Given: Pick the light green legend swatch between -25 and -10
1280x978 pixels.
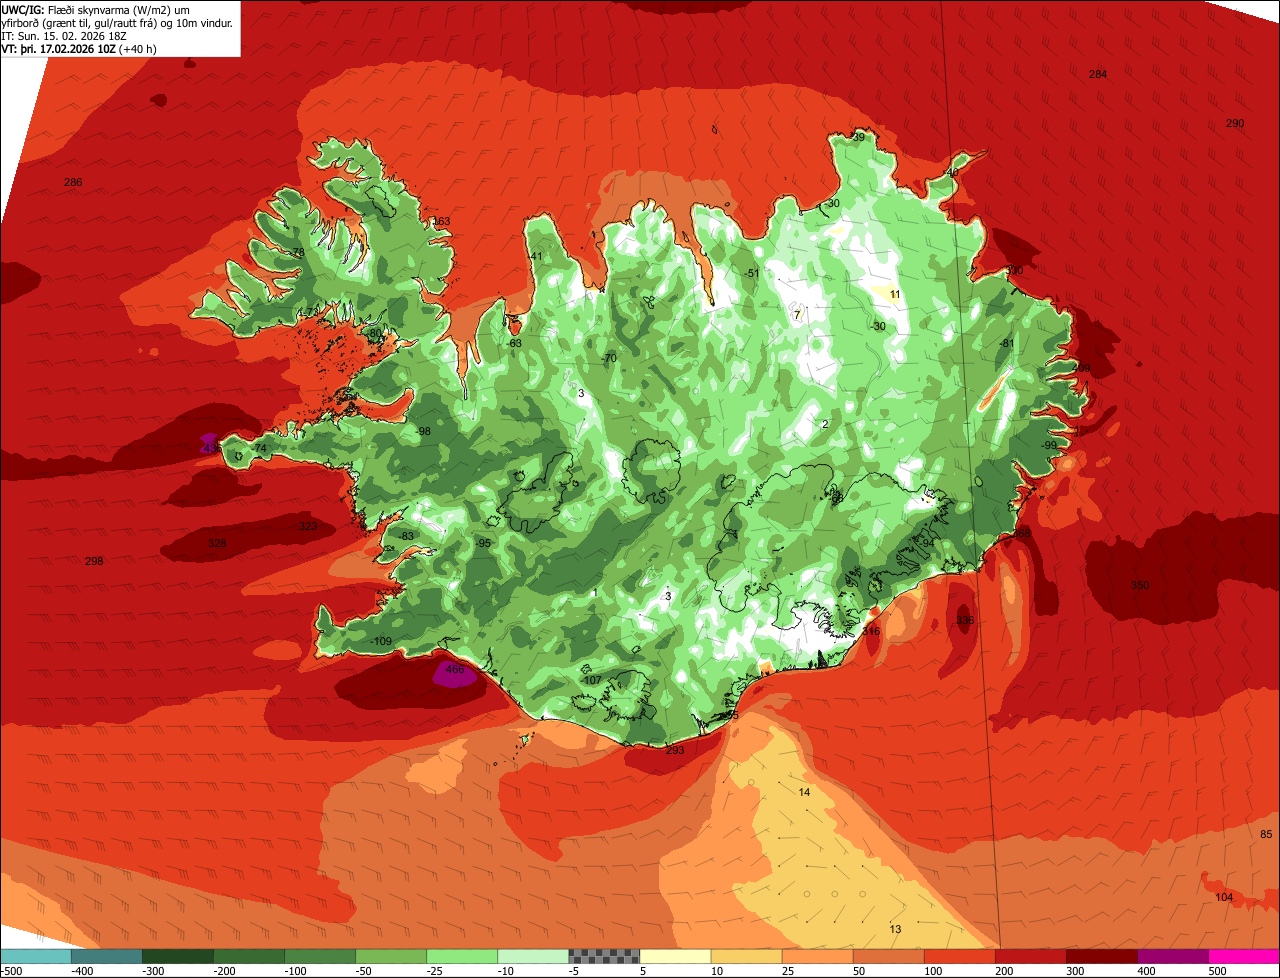Looking at the screenshot, I should (461, 956).
